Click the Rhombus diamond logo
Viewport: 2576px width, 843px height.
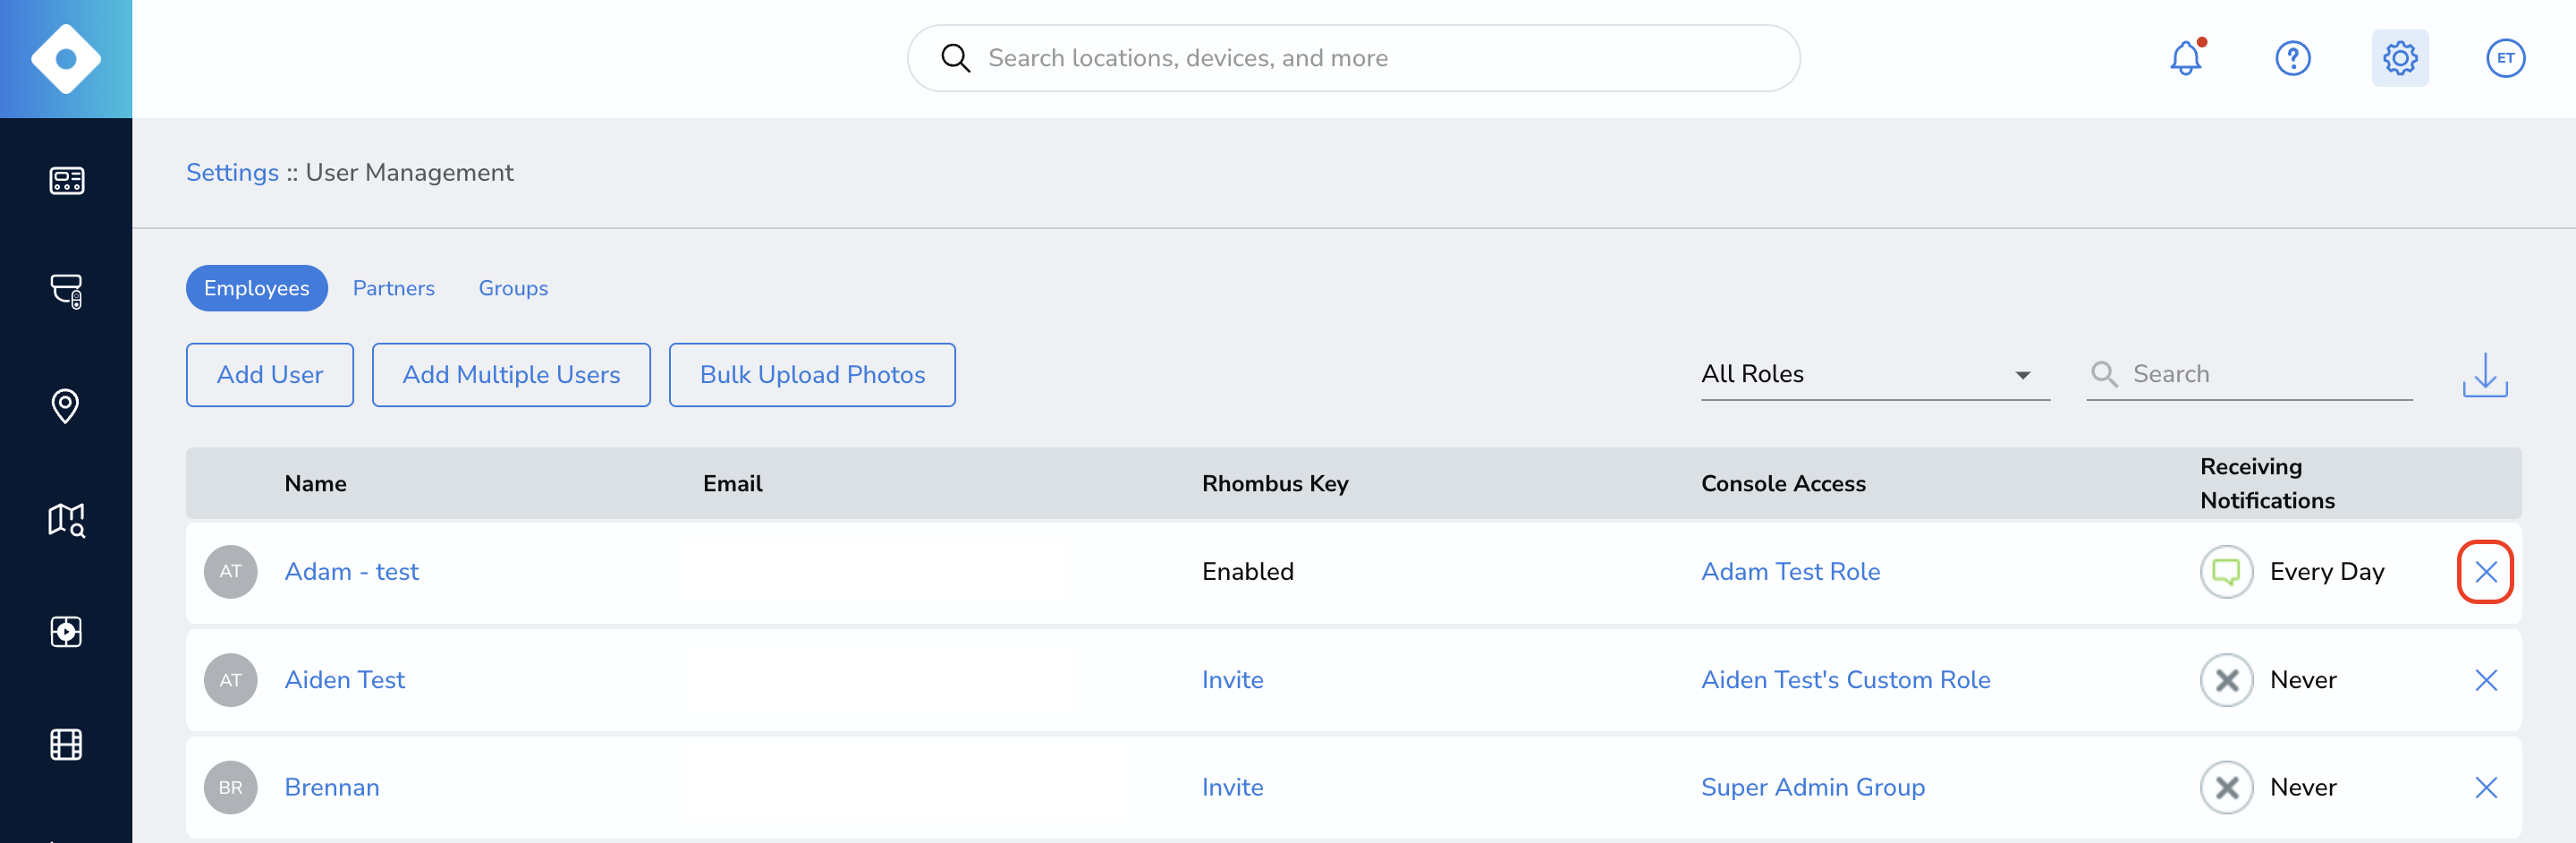click(x=66, y=59)
